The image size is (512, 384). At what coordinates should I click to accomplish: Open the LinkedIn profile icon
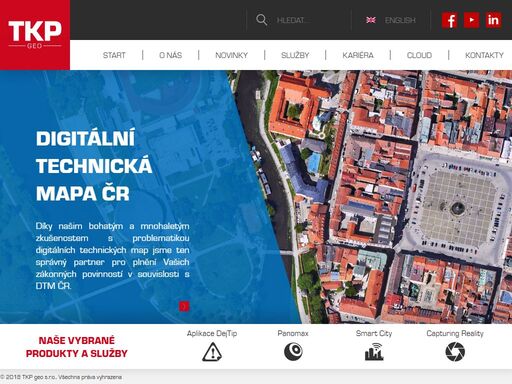pyautogui.click(x=493, y=20)
